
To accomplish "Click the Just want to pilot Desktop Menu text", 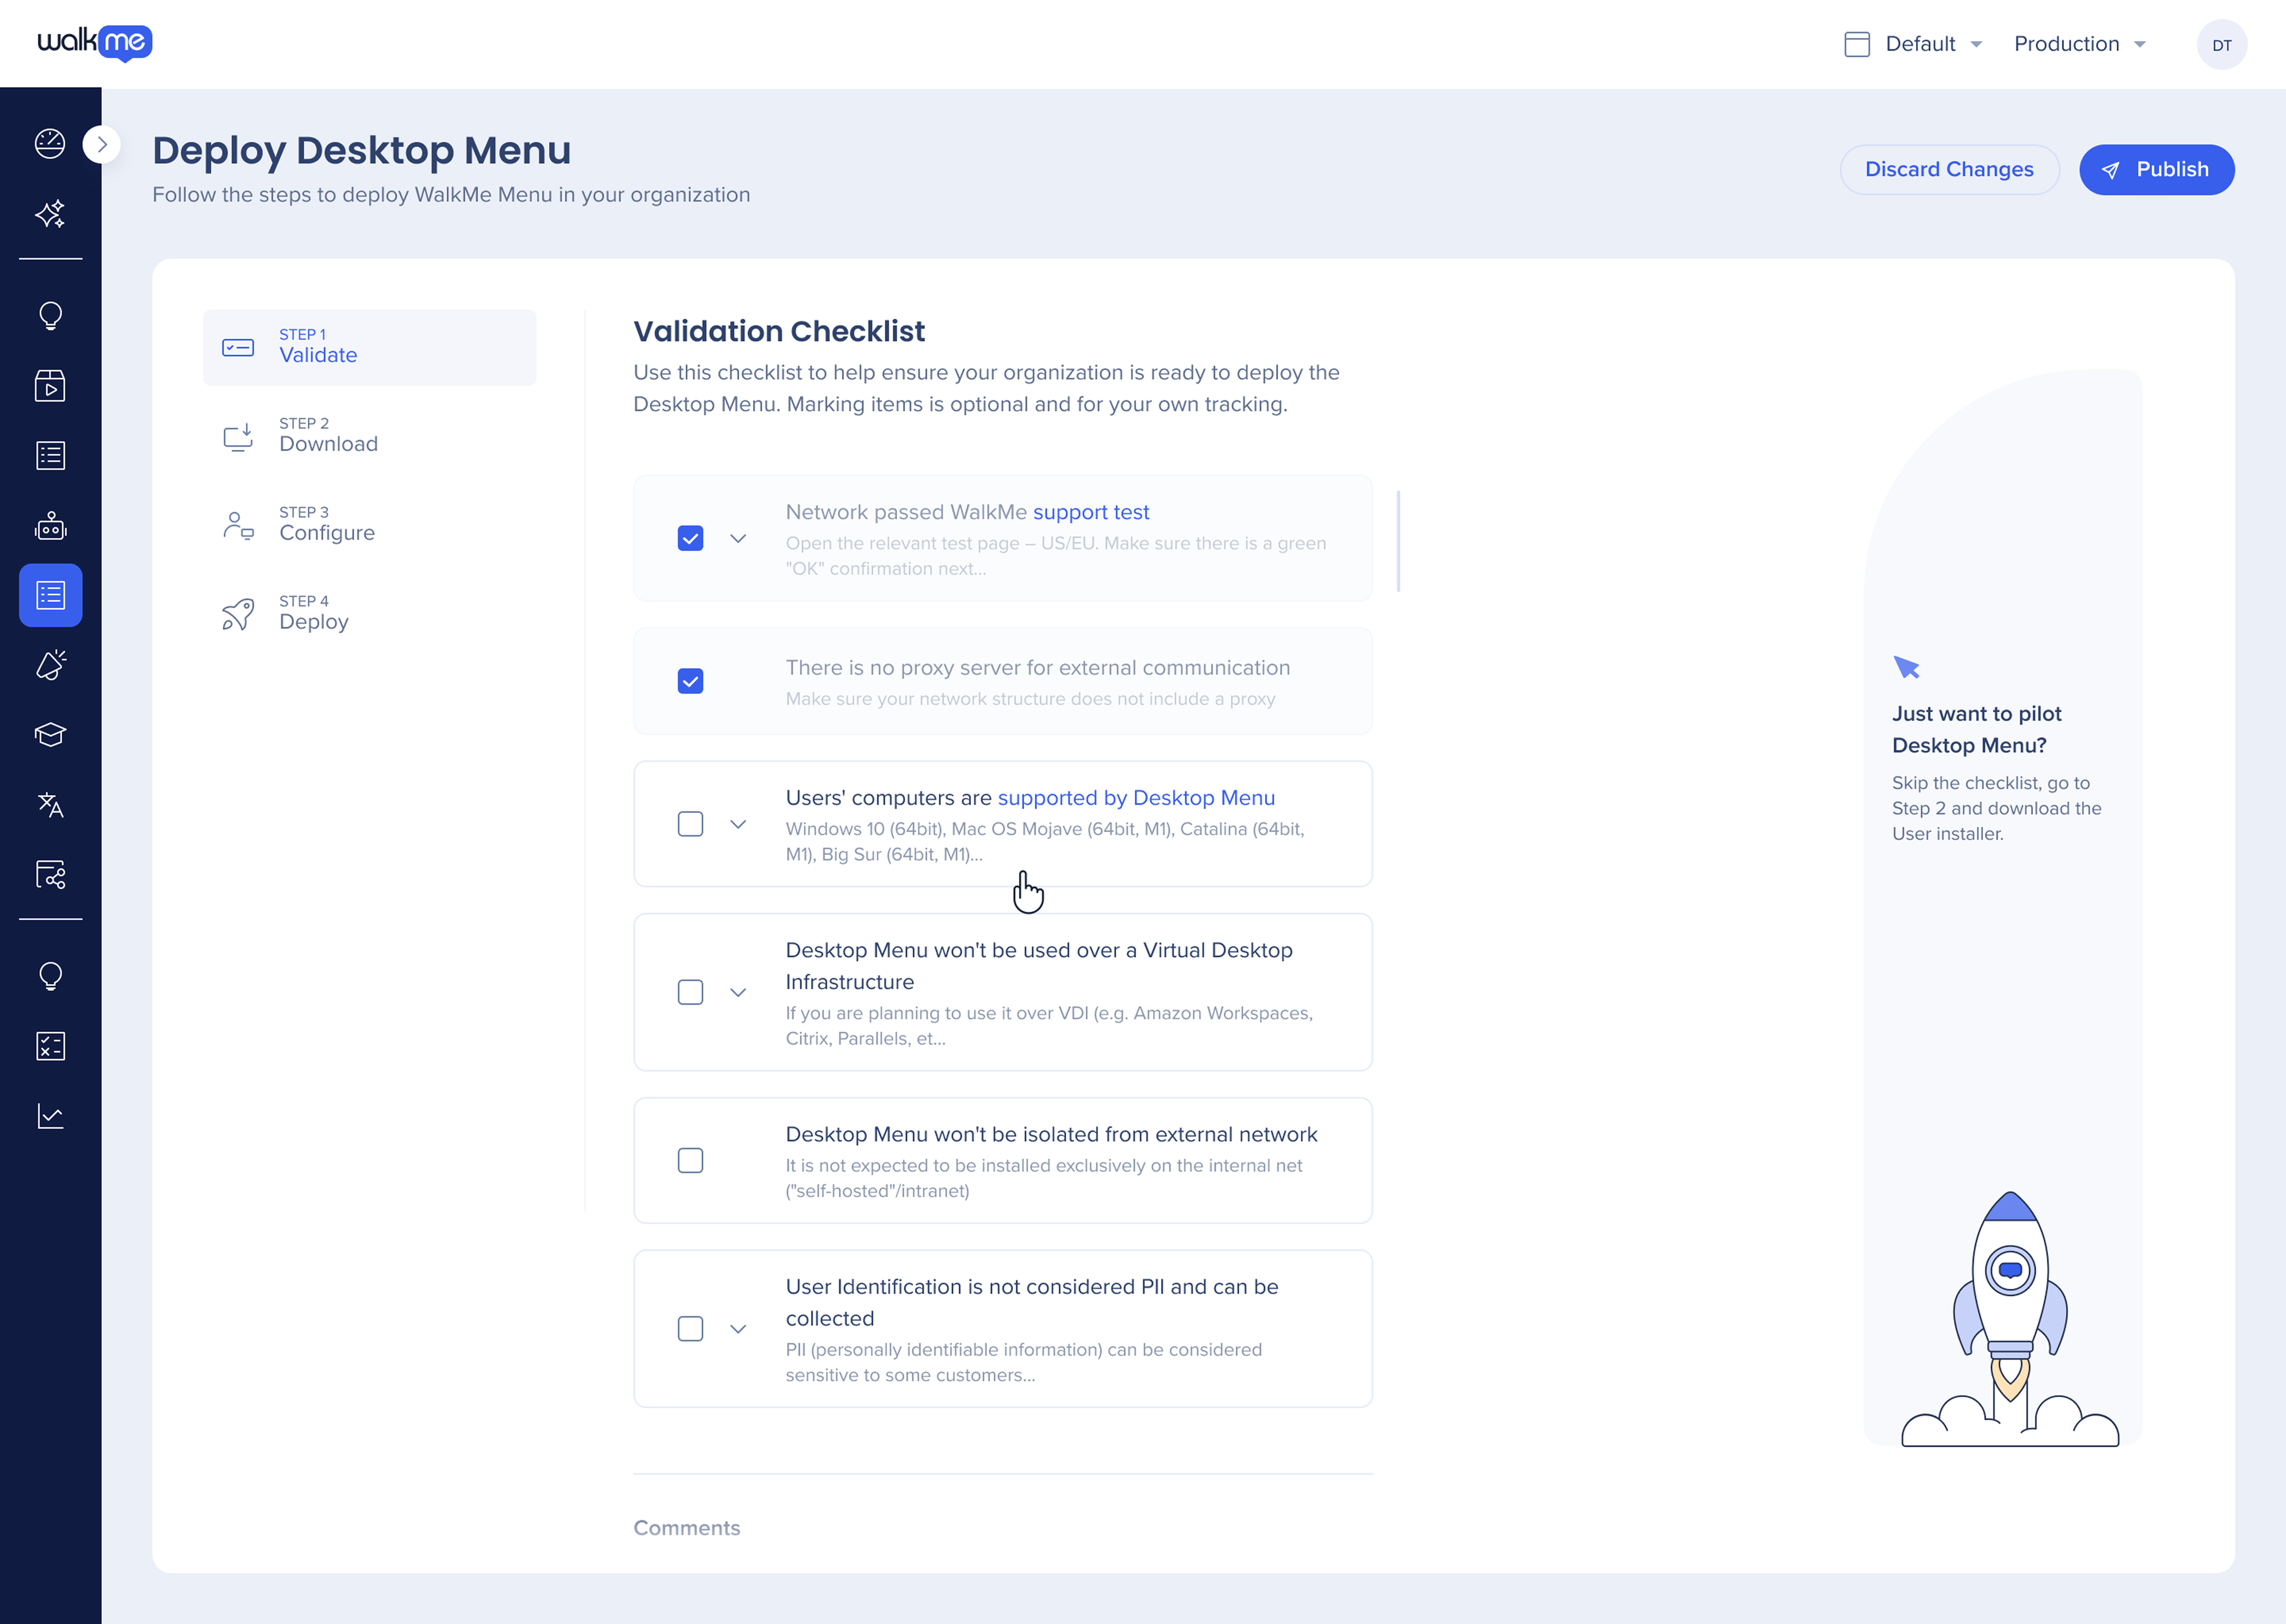I will [1976, 729].
